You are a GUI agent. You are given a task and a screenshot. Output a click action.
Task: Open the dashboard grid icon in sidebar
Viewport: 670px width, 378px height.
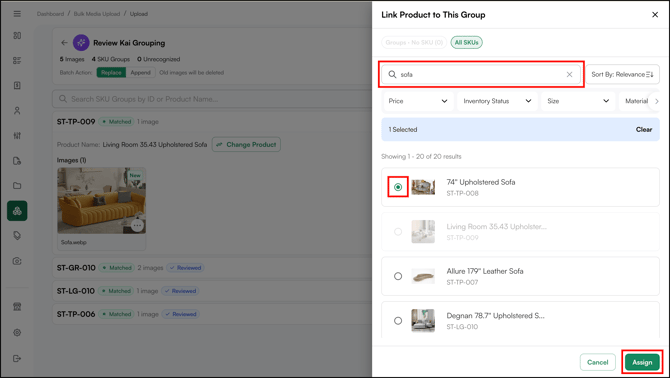pyautogui.click(x=17, y=35)
